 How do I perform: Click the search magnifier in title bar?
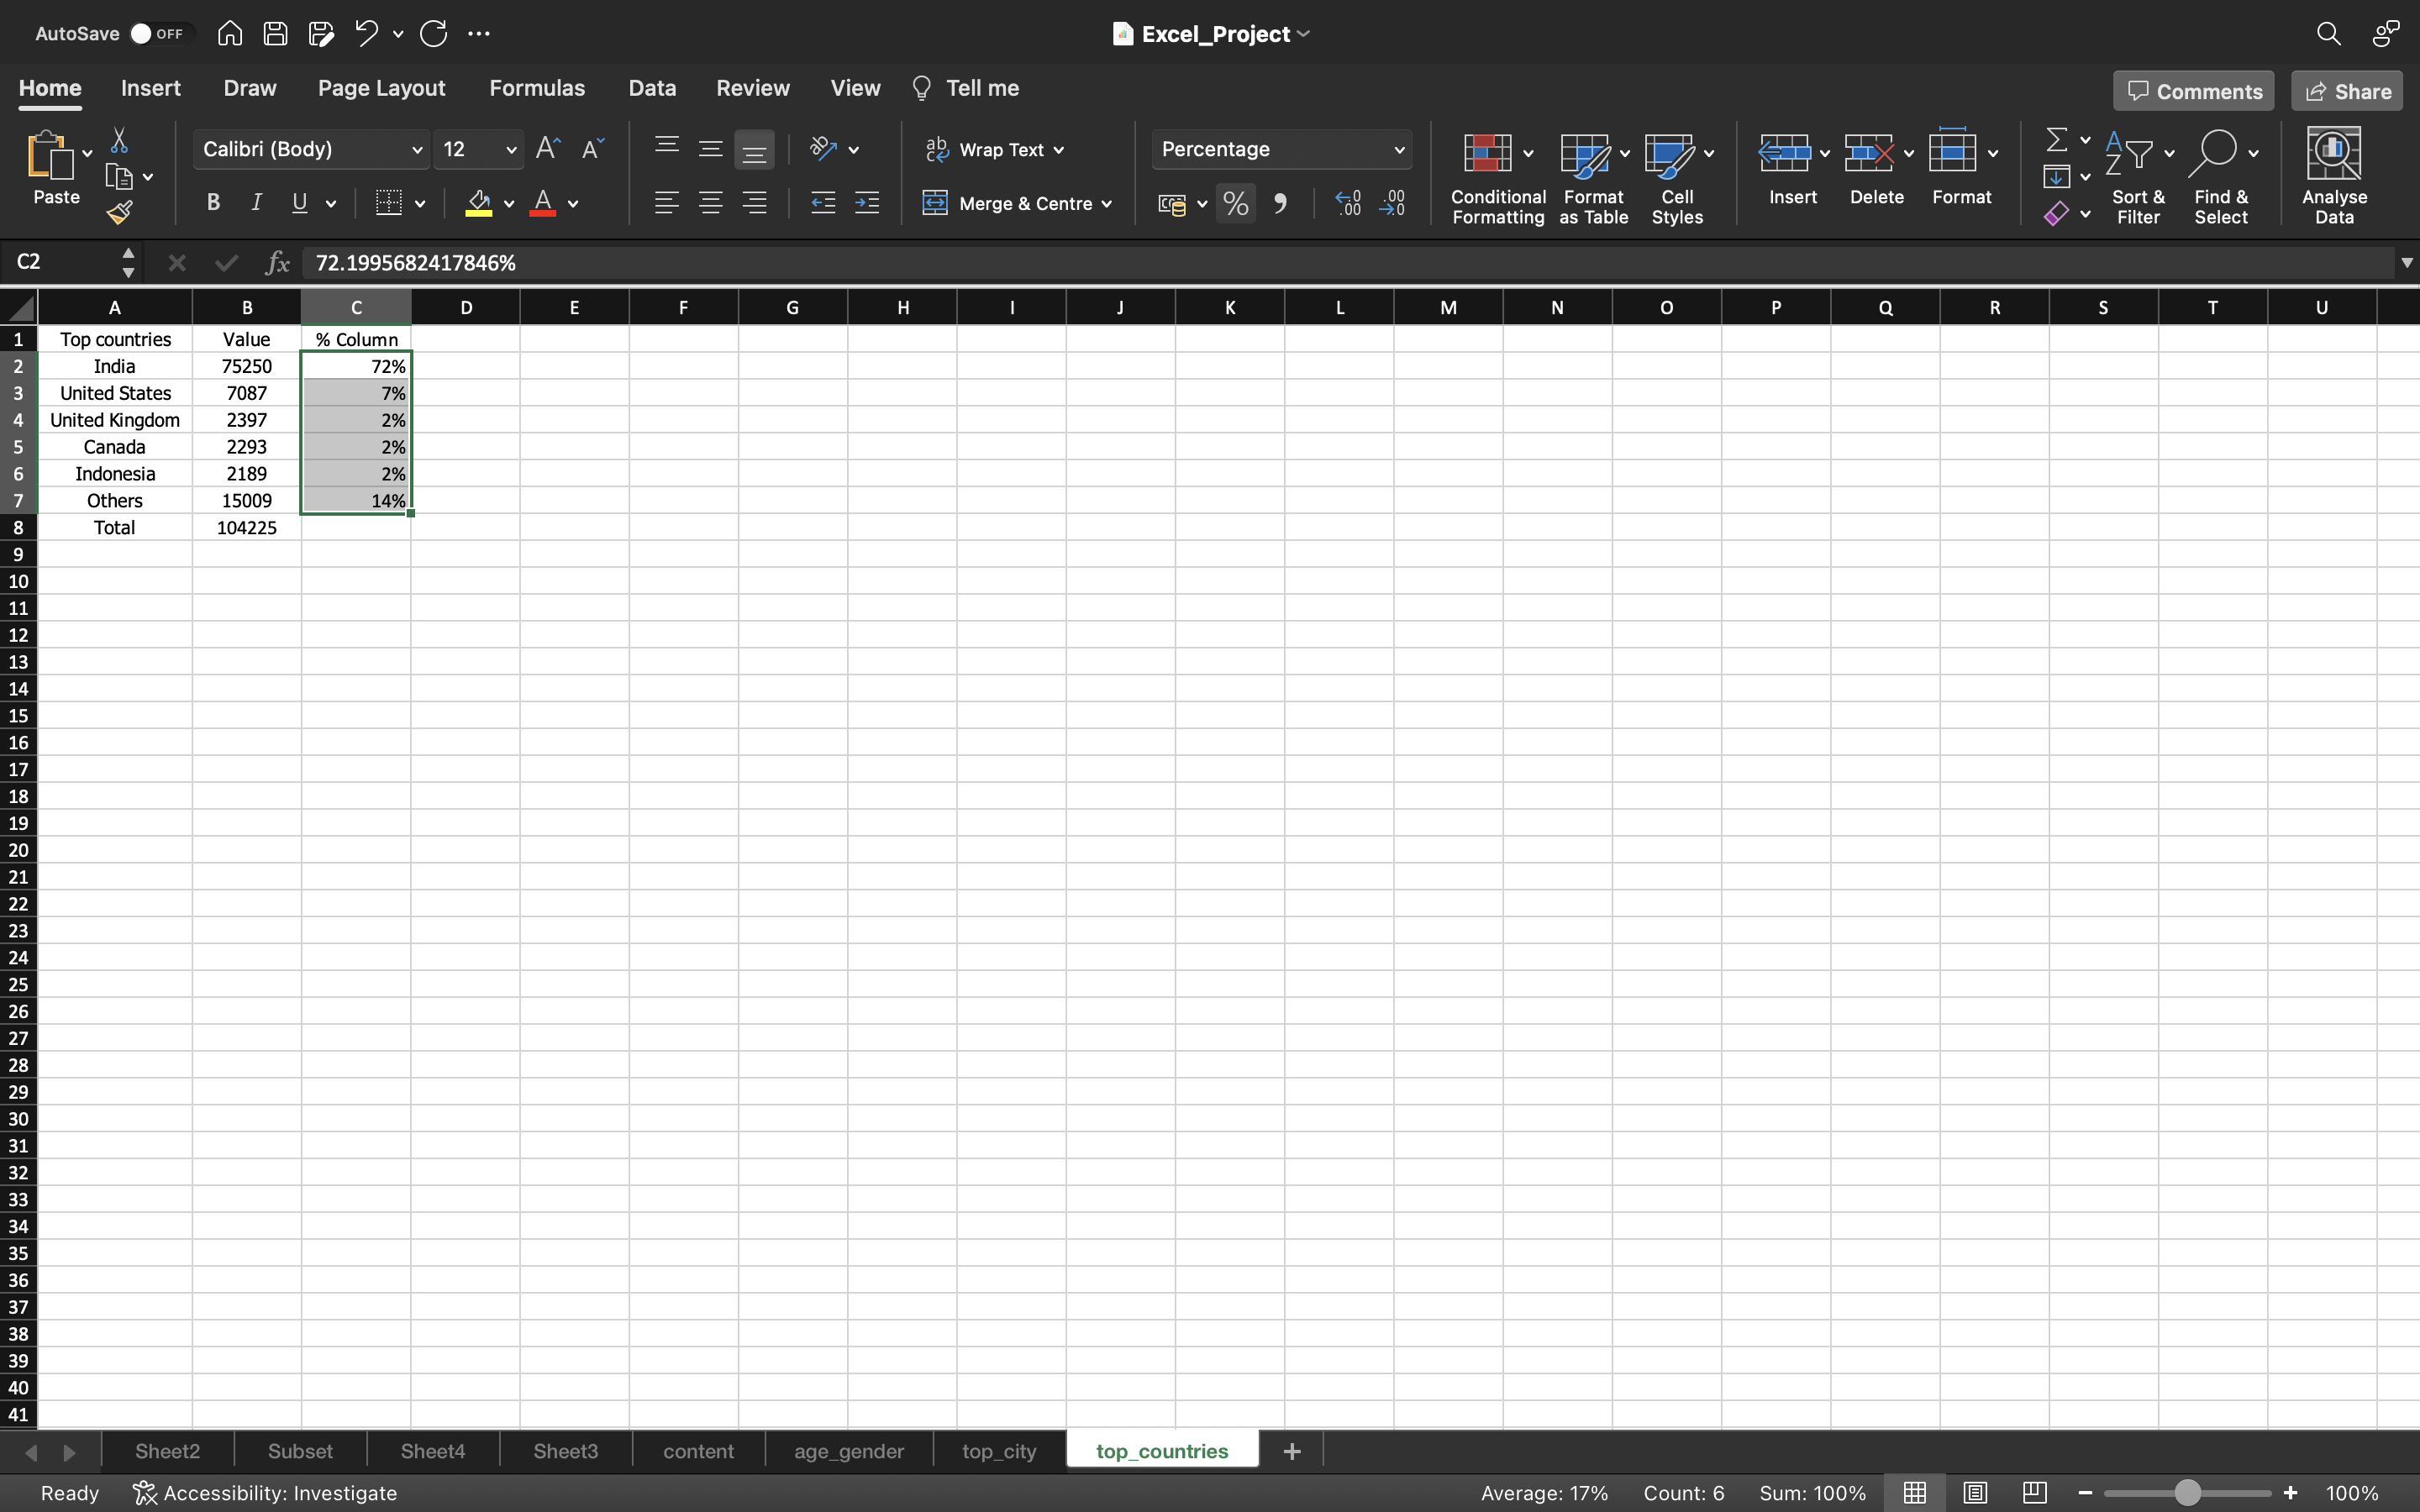click(2328, 34)
